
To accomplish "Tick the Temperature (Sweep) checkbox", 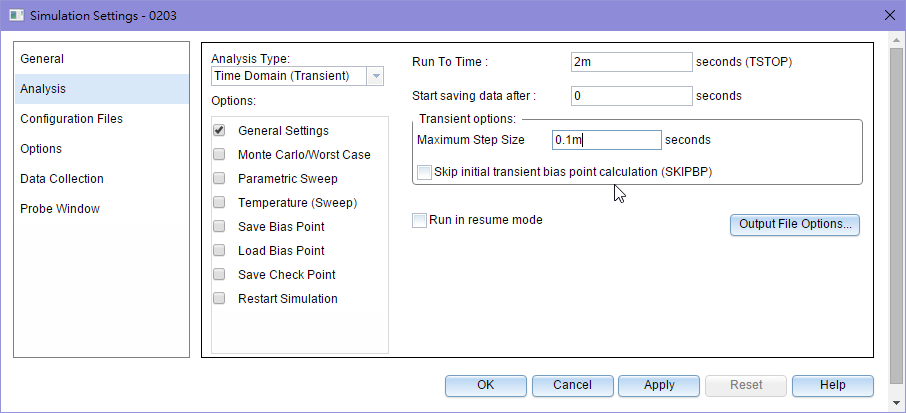I will click(x=219, y=203).
